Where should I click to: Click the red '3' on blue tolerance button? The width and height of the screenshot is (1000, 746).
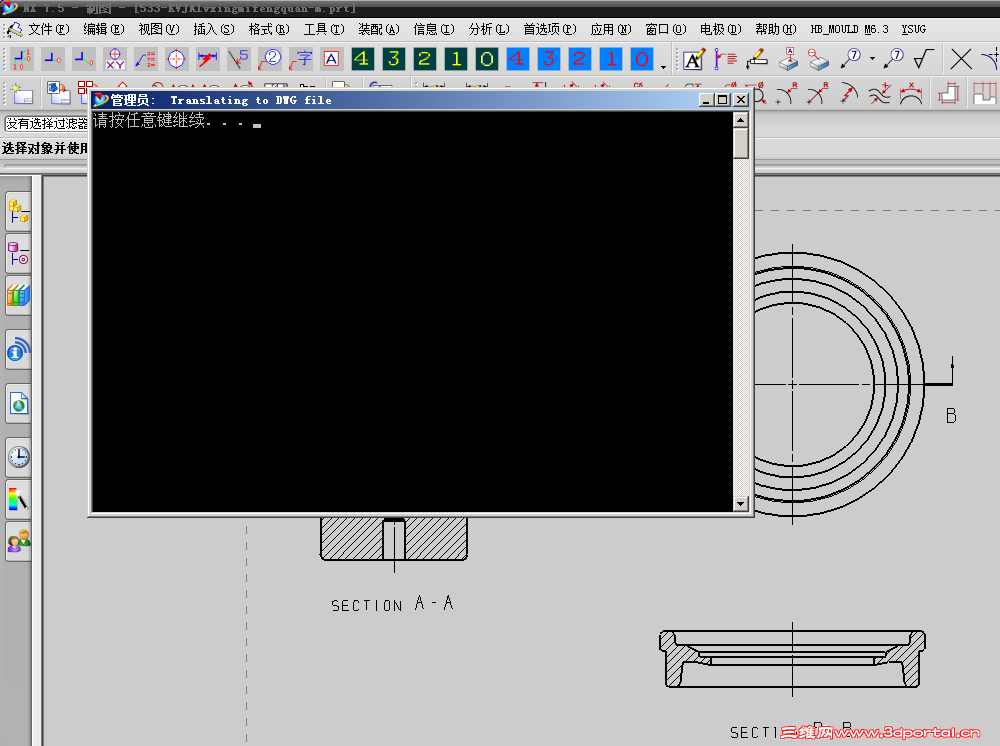tap(548, 59)
